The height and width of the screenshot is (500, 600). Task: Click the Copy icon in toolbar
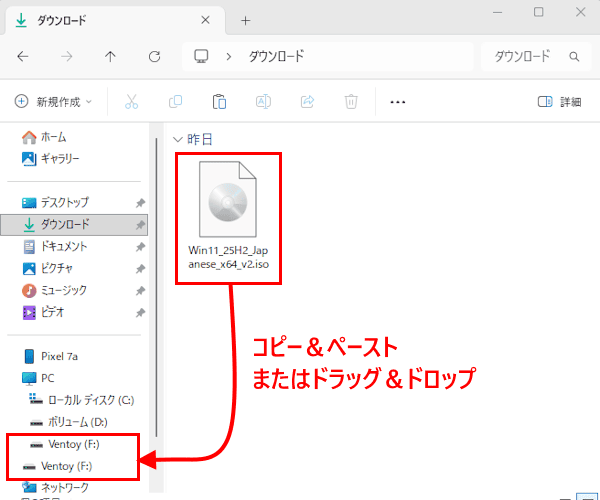pos(175,101)
